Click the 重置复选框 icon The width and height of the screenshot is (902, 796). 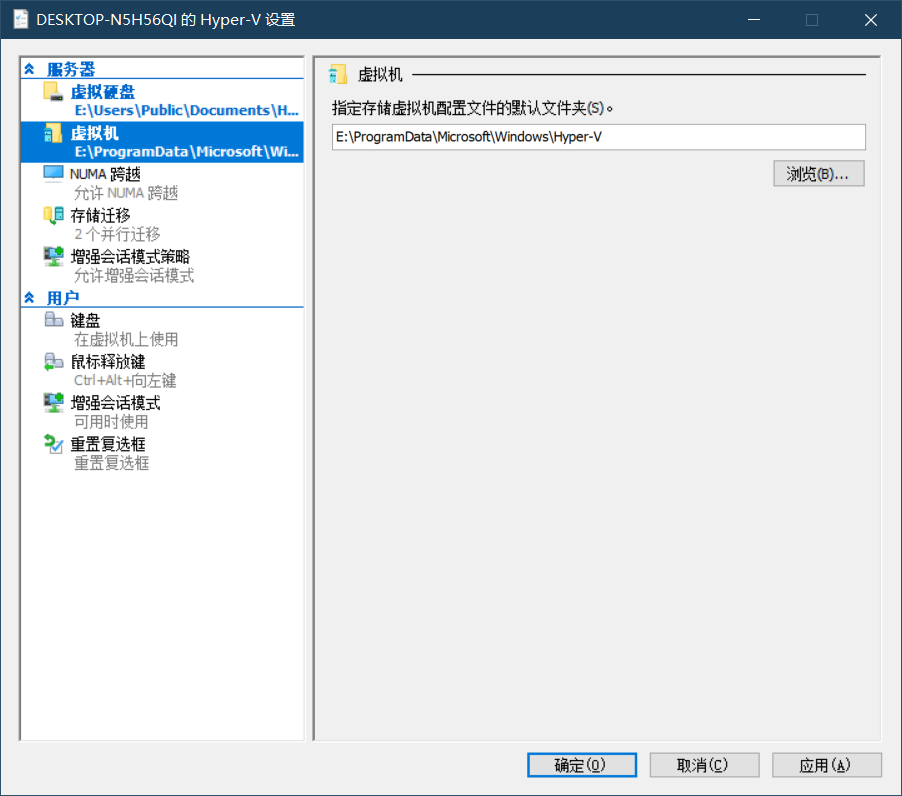tap(53, 444)
